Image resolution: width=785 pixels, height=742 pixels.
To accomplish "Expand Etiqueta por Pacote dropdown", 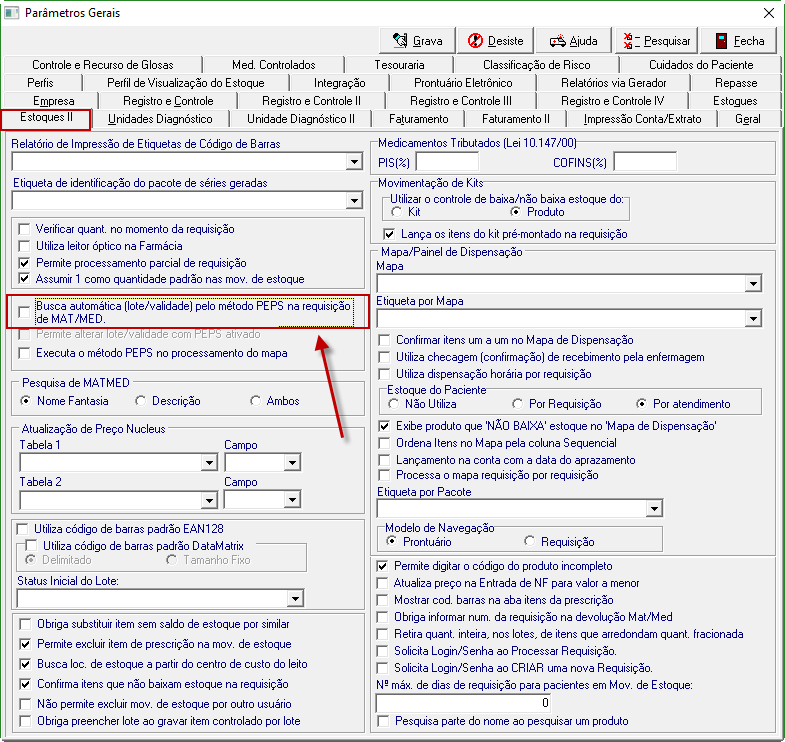I will point(654,509).
